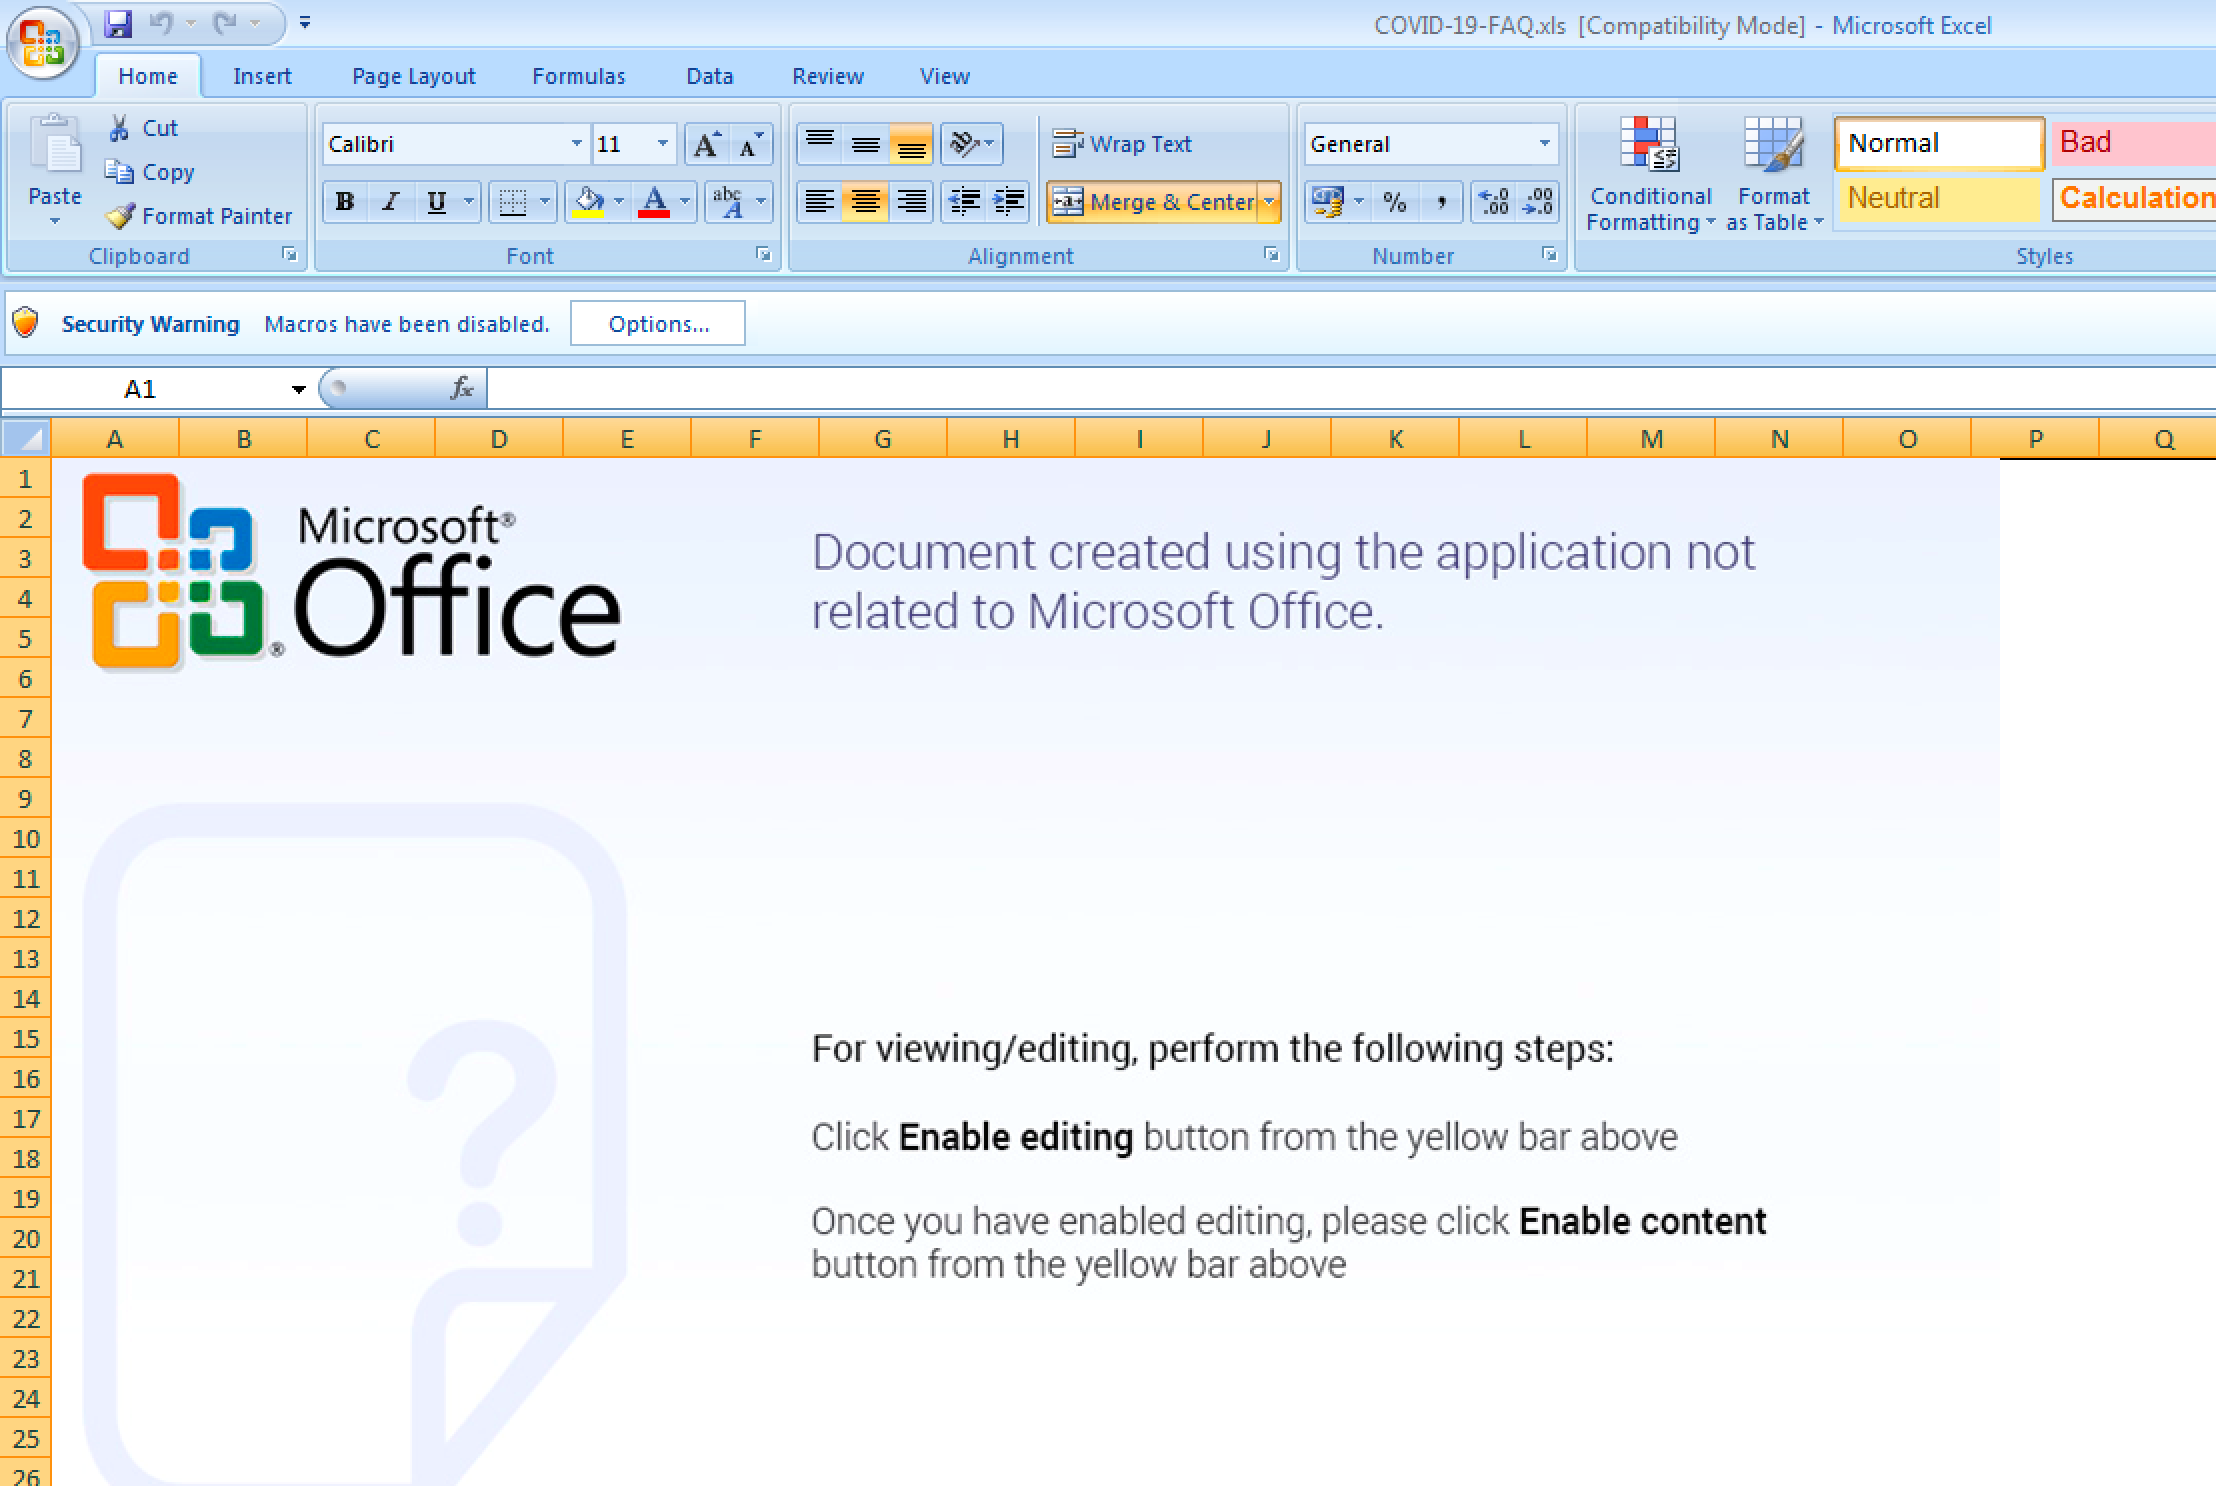
Task: Decrease the cell indent
Action: tap(964, 202)
